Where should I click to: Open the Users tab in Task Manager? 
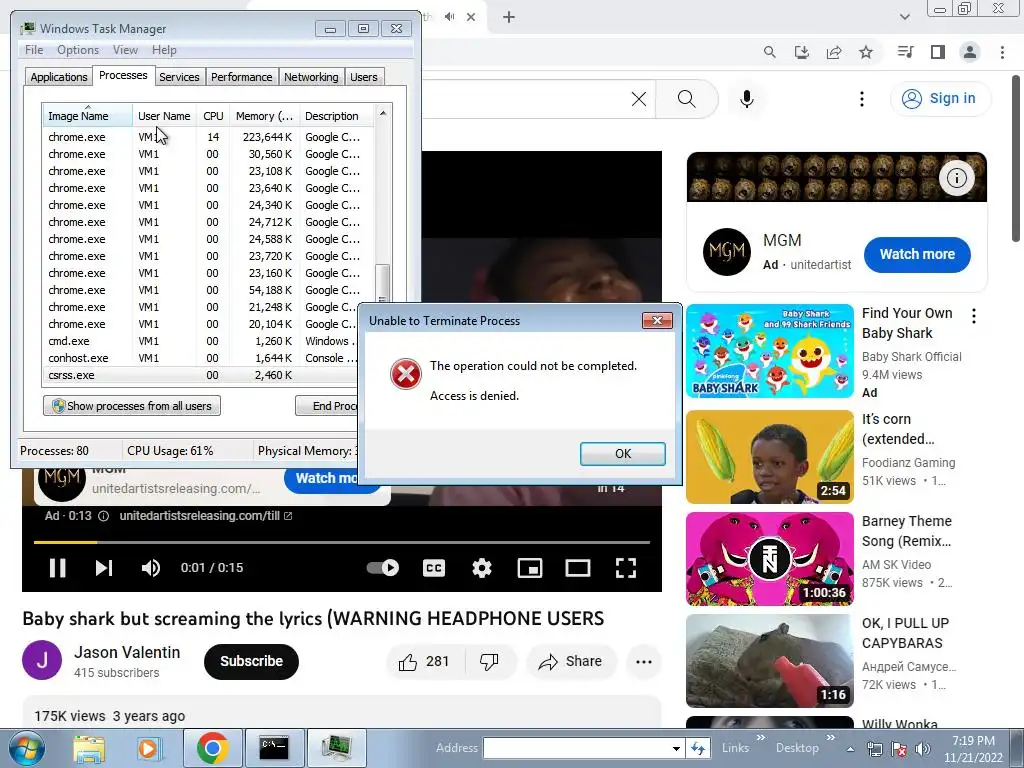(x=364, y=77)
